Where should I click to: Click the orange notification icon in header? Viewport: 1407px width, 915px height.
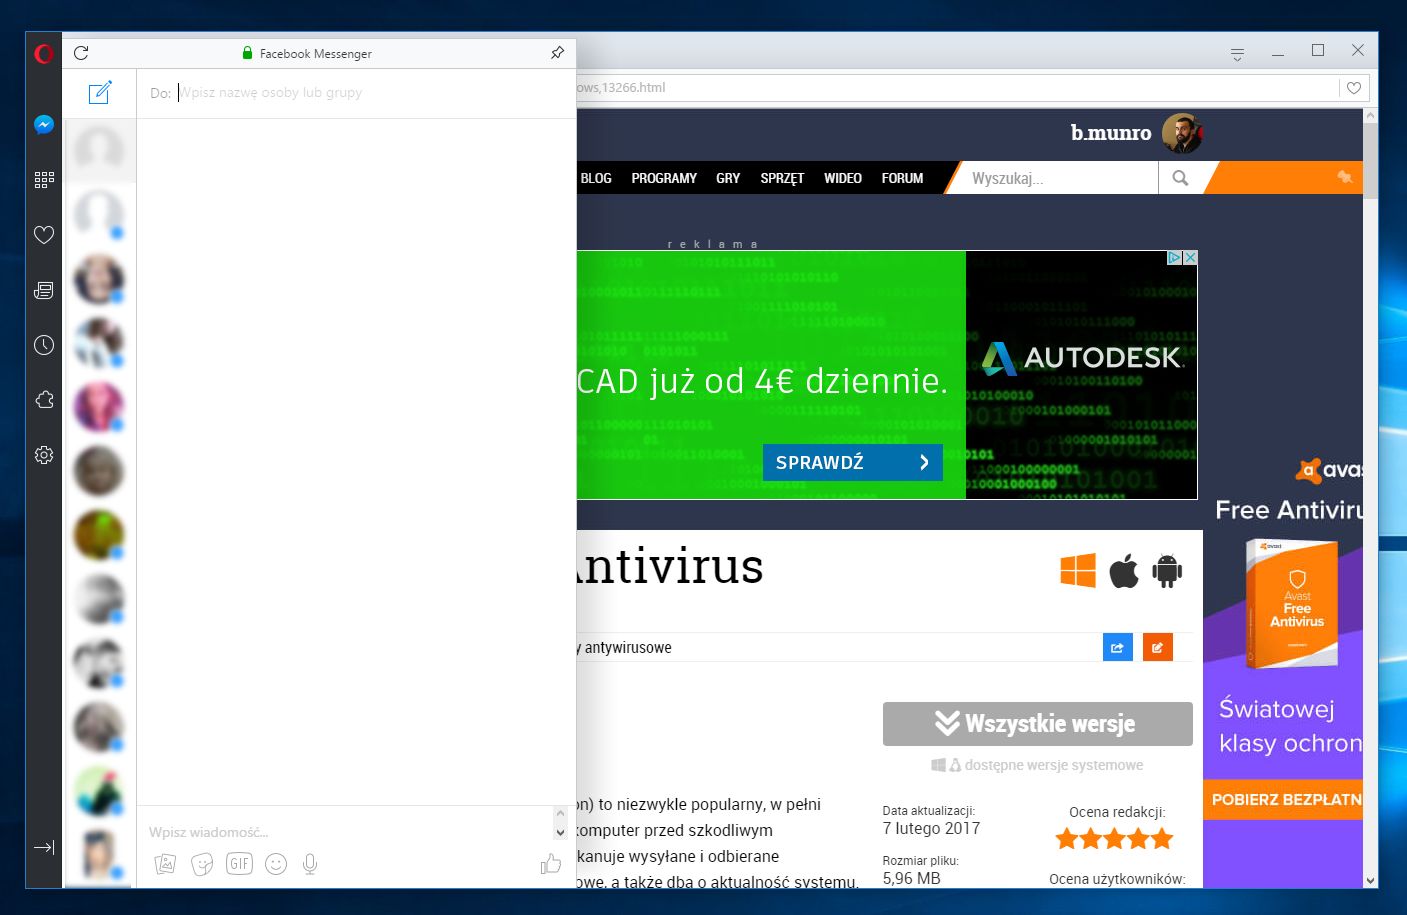coord(1345,177)
